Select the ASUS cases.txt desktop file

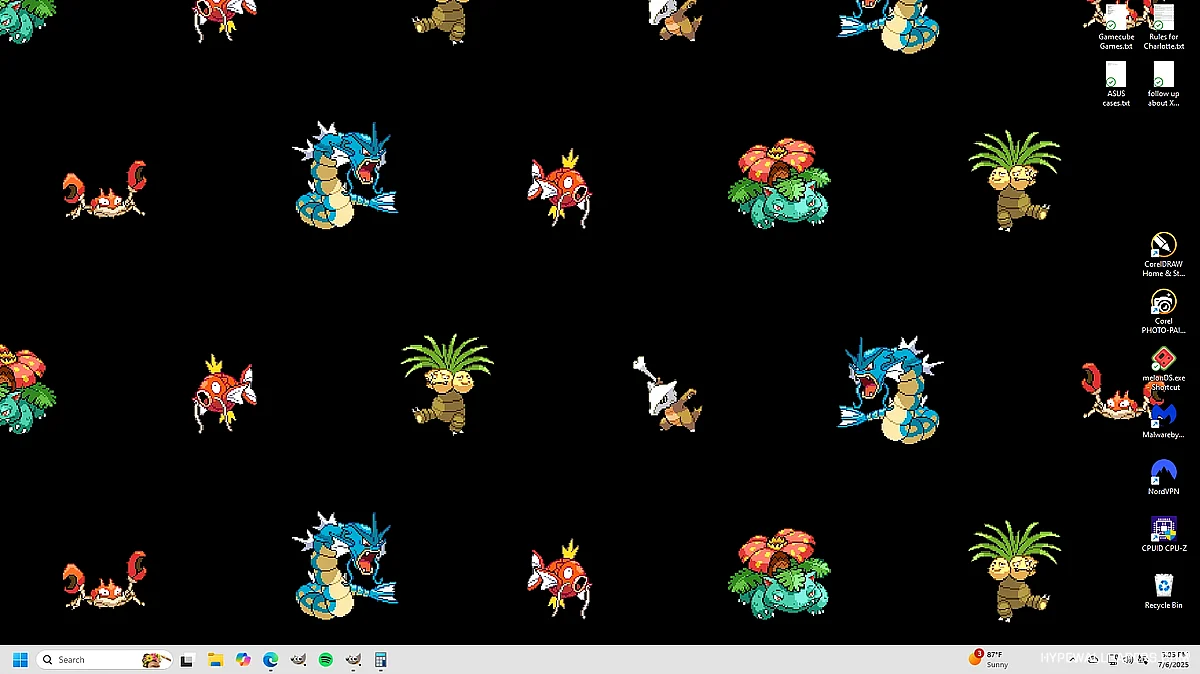(1116, 84)
